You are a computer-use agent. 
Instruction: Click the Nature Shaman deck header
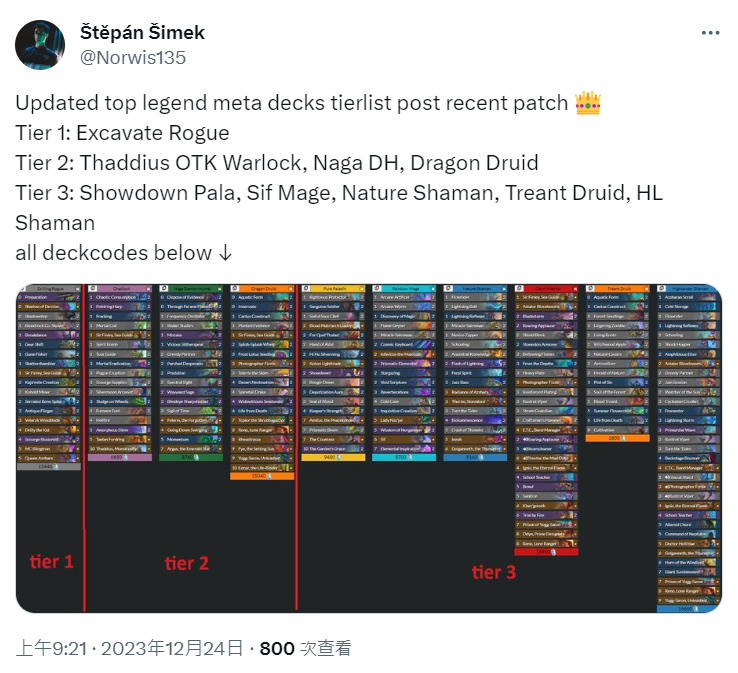(475, 288)
